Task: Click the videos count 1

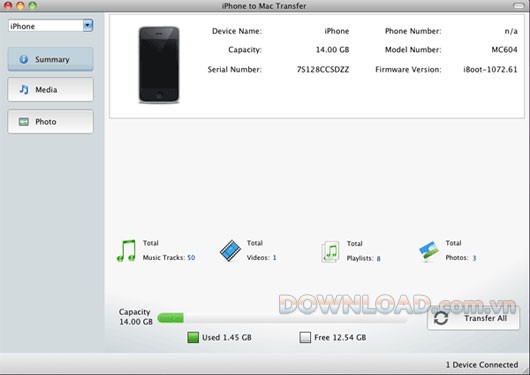Action: click(x=274, y=258)
